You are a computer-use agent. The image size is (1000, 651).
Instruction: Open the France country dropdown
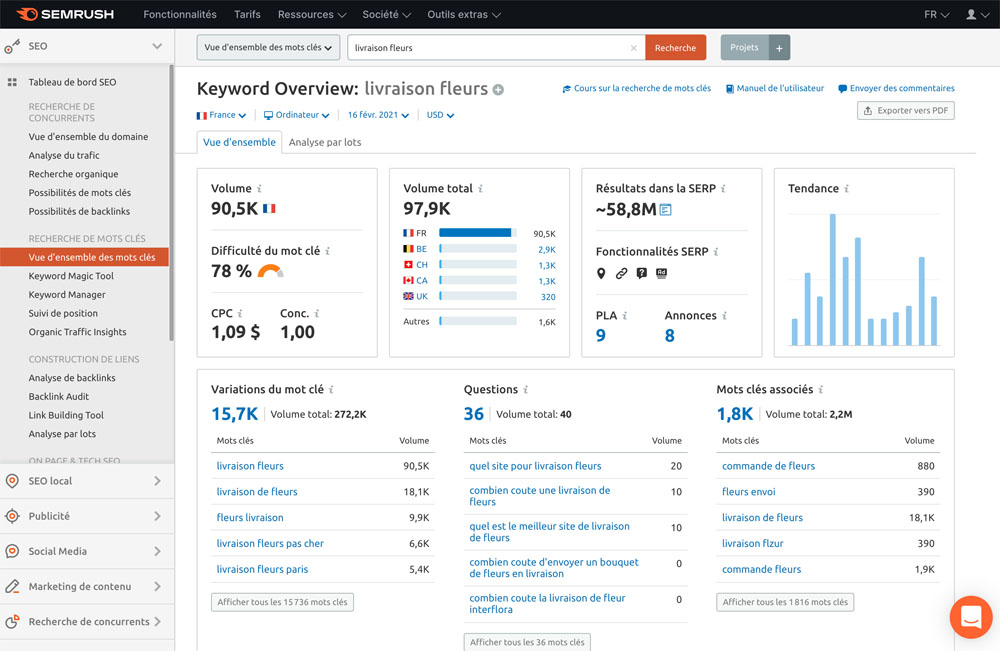[x=221, y=115]
